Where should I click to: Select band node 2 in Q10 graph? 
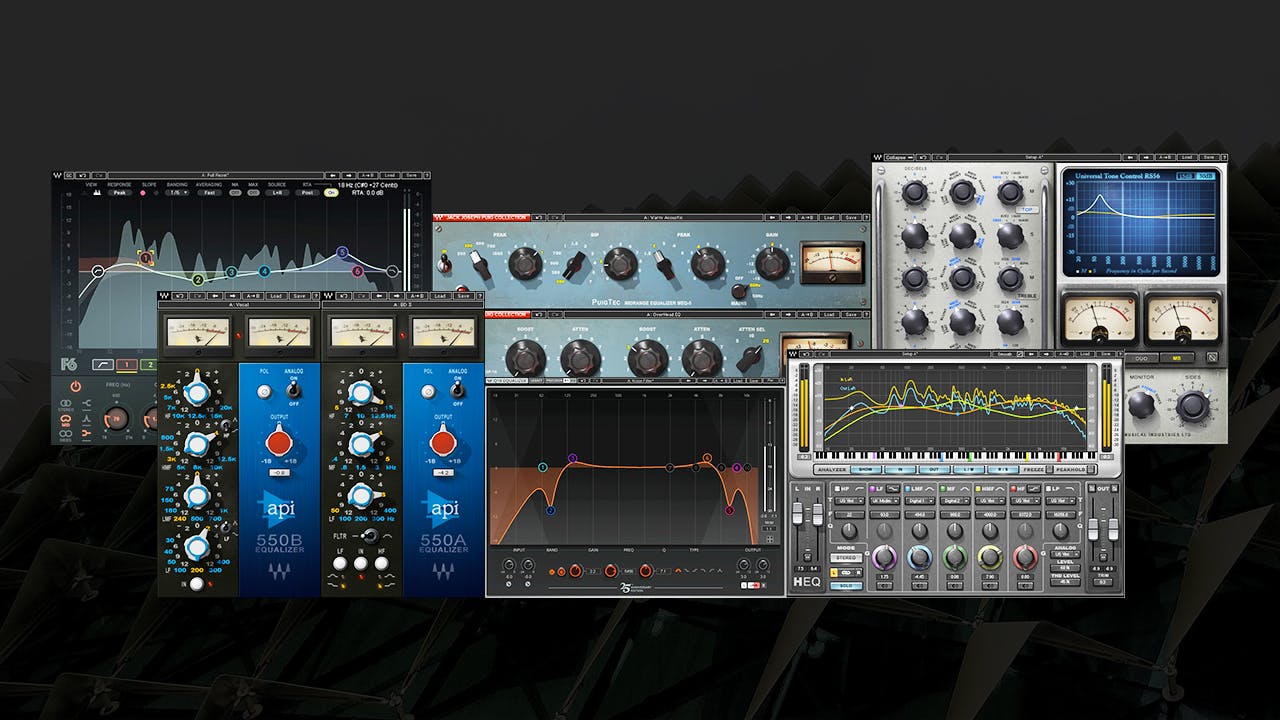(x=550, y=510)
